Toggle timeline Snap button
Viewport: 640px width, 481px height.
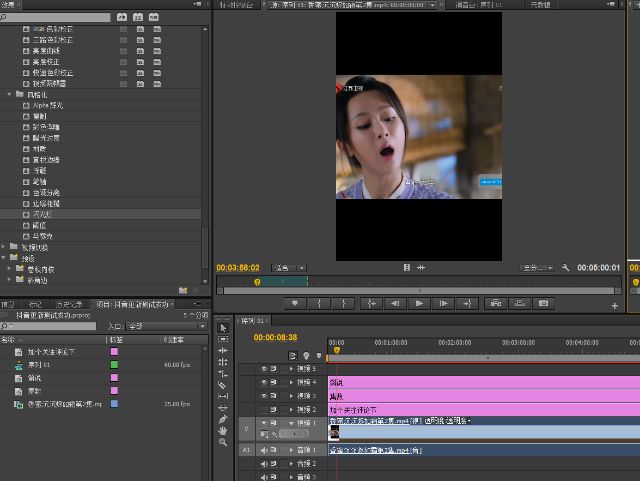[x=293, y=356]
